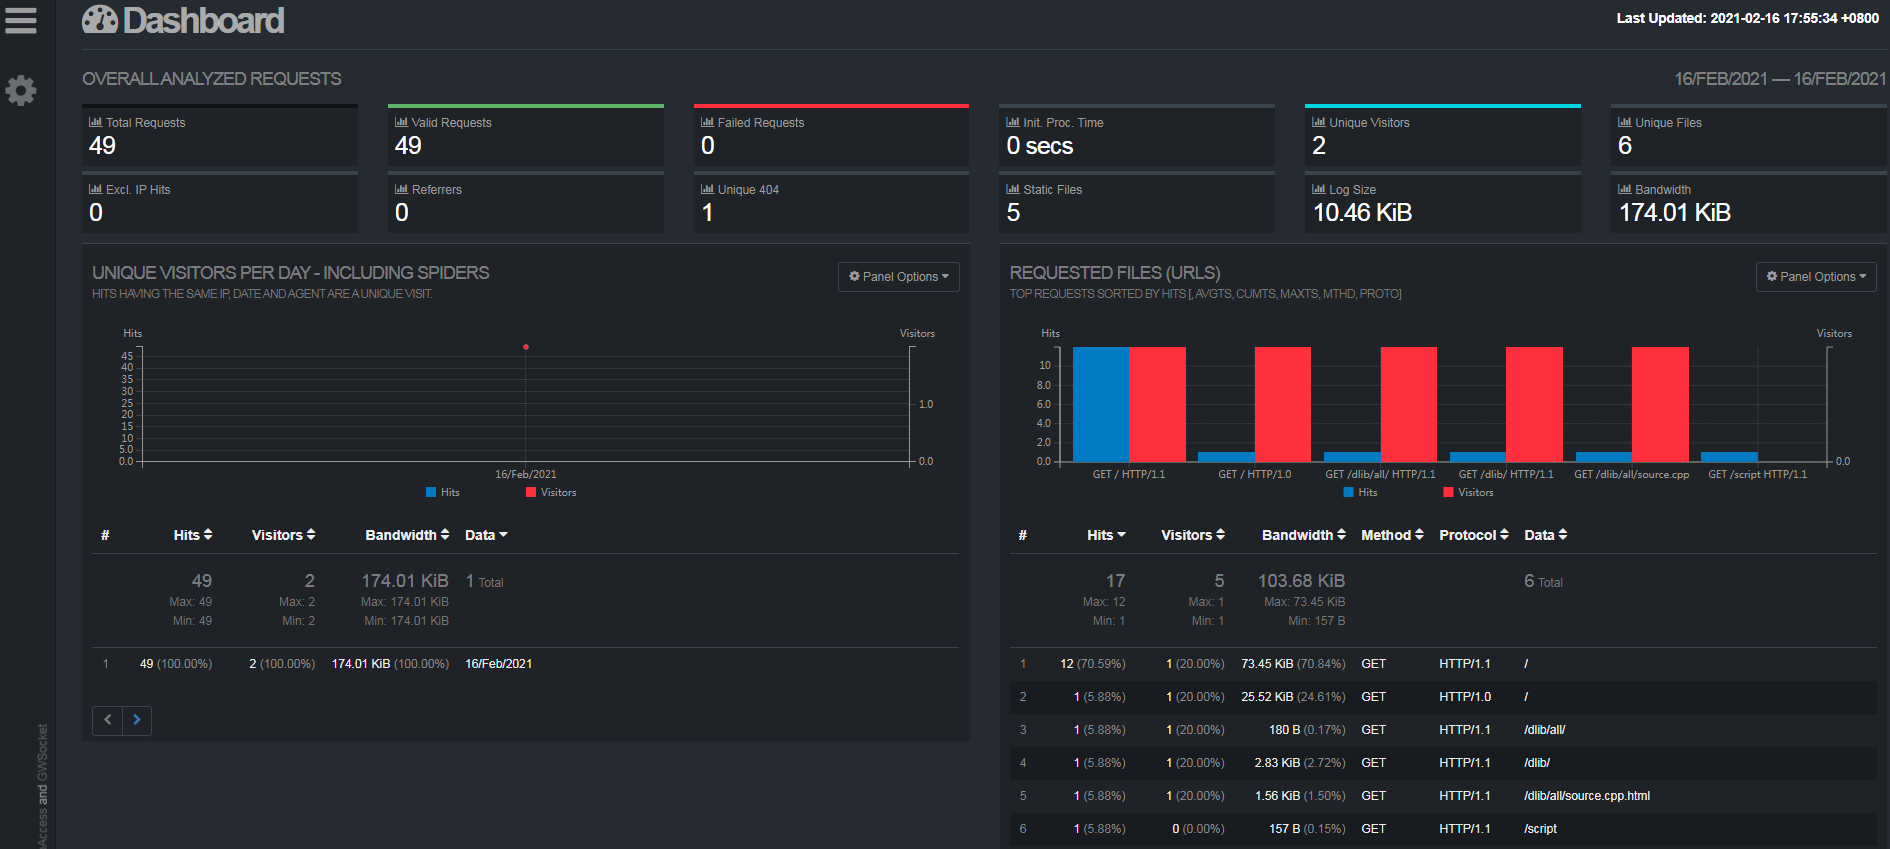1890x849 pixels.
Task: Click chart icon beside Init. Proc. Time
Action: click(1013, 122)
